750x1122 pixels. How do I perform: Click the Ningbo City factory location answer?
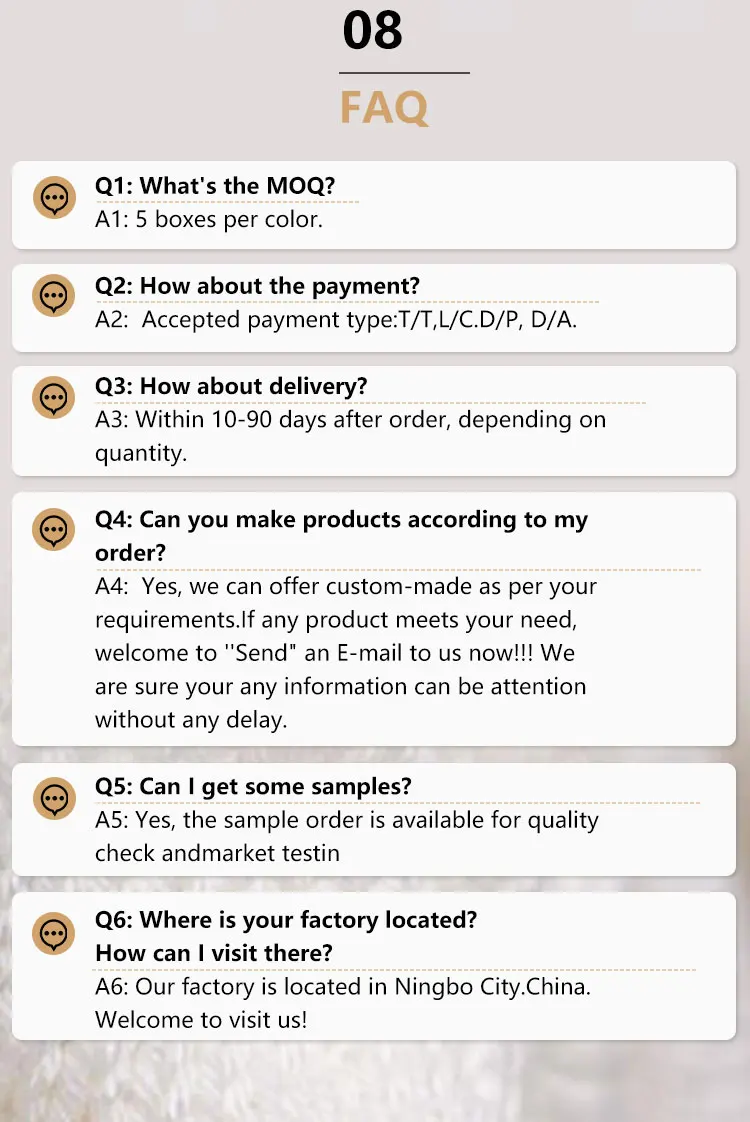coord(343,1003)
